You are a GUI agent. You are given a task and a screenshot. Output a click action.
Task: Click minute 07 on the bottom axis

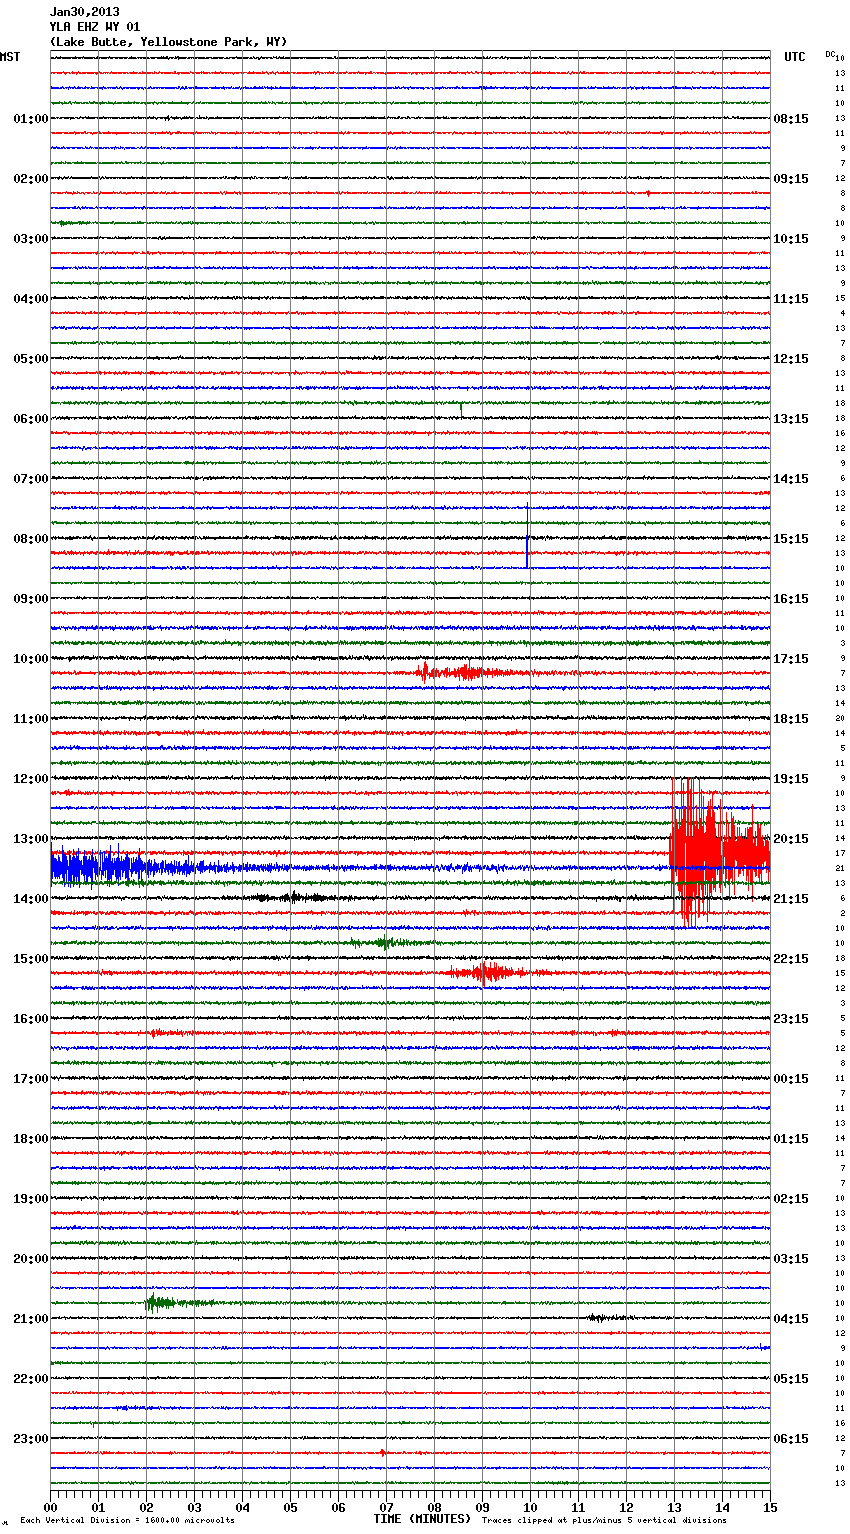click(x=386, y=1507)
